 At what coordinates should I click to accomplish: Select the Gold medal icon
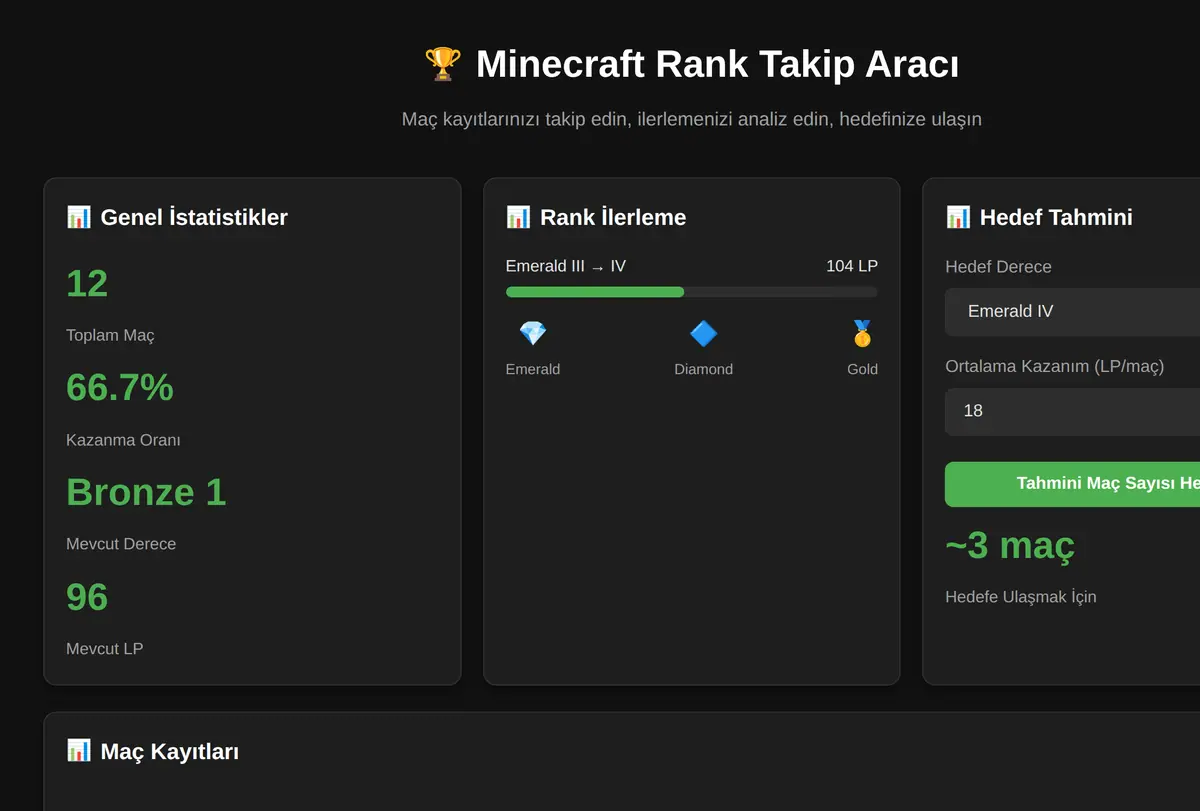click(x=862, y=334)
